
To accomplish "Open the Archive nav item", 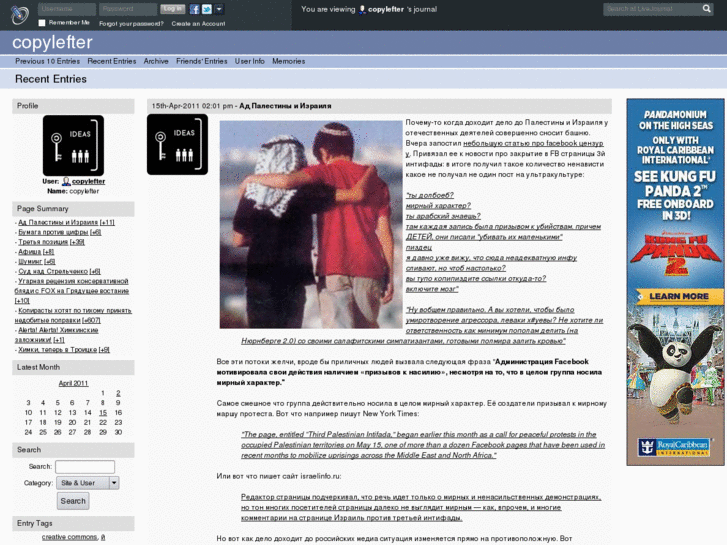I will pyautogui.click(x=156, y=61).
